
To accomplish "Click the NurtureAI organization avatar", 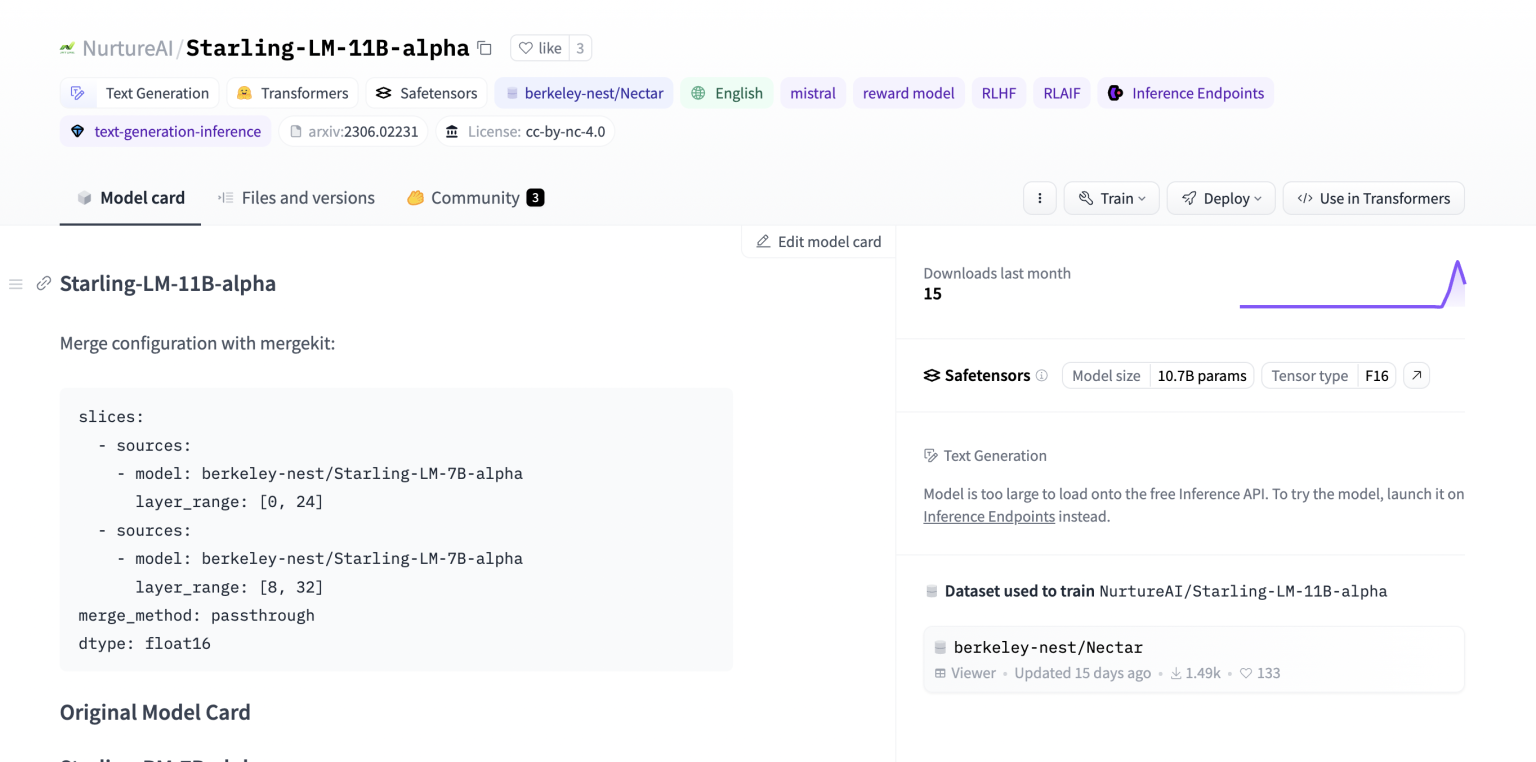I will [x=68, y=47].
